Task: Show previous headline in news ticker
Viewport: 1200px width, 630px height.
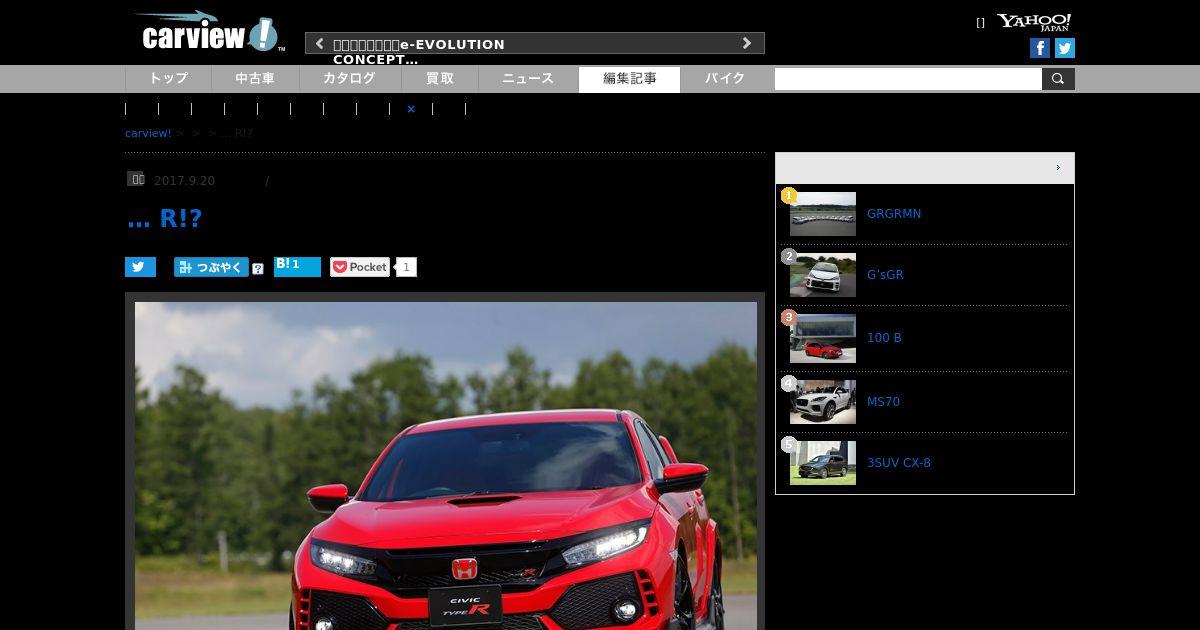Action: (x=319, y=43)
